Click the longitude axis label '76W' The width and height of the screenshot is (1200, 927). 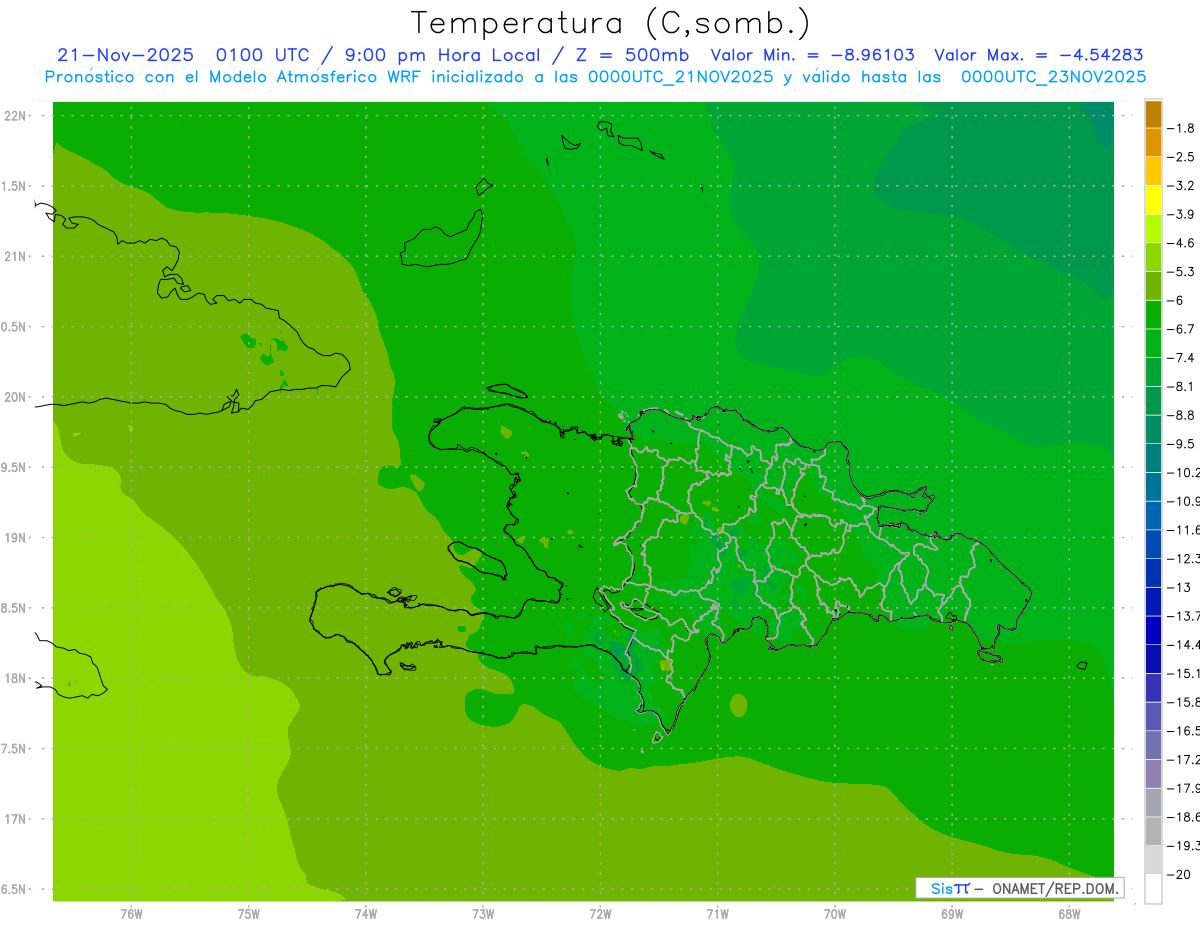coord(131,914)
